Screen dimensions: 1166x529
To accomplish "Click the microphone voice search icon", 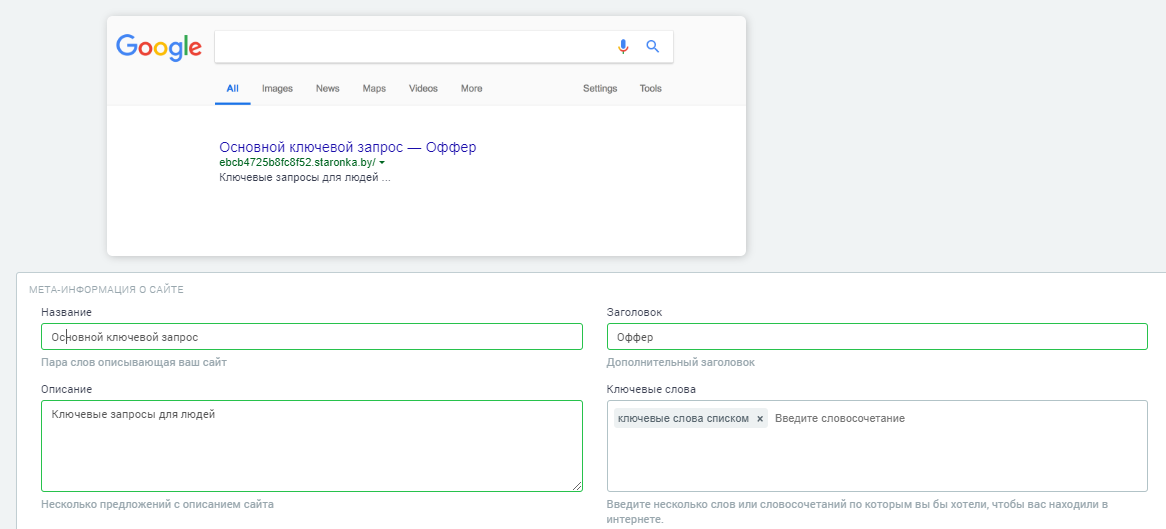I will [623, 46].
